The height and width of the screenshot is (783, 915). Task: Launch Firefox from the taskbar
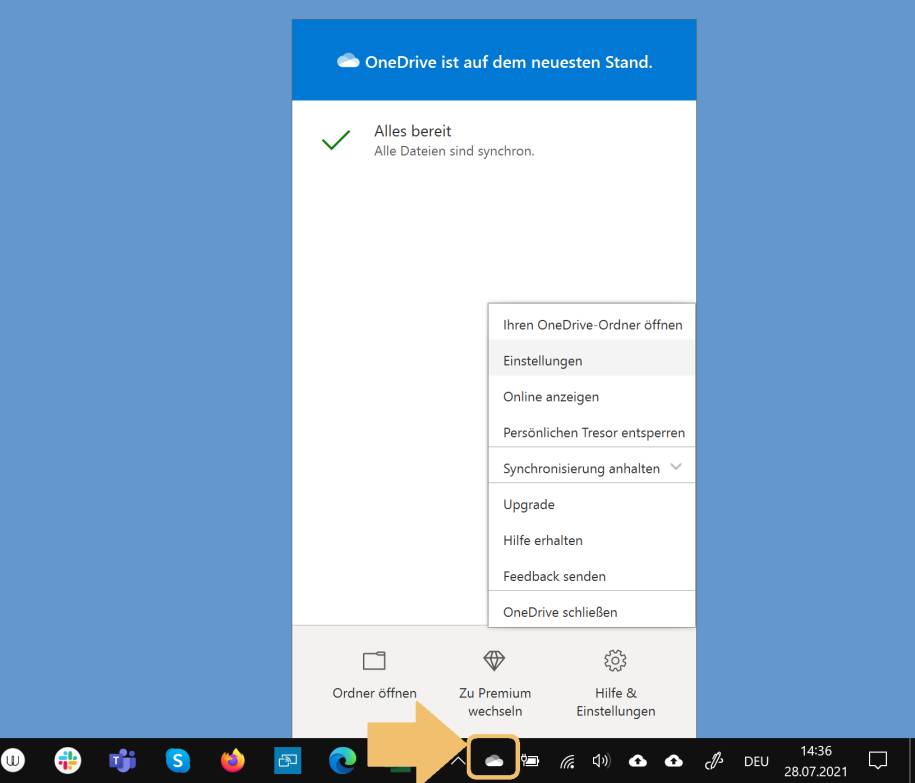233,760
